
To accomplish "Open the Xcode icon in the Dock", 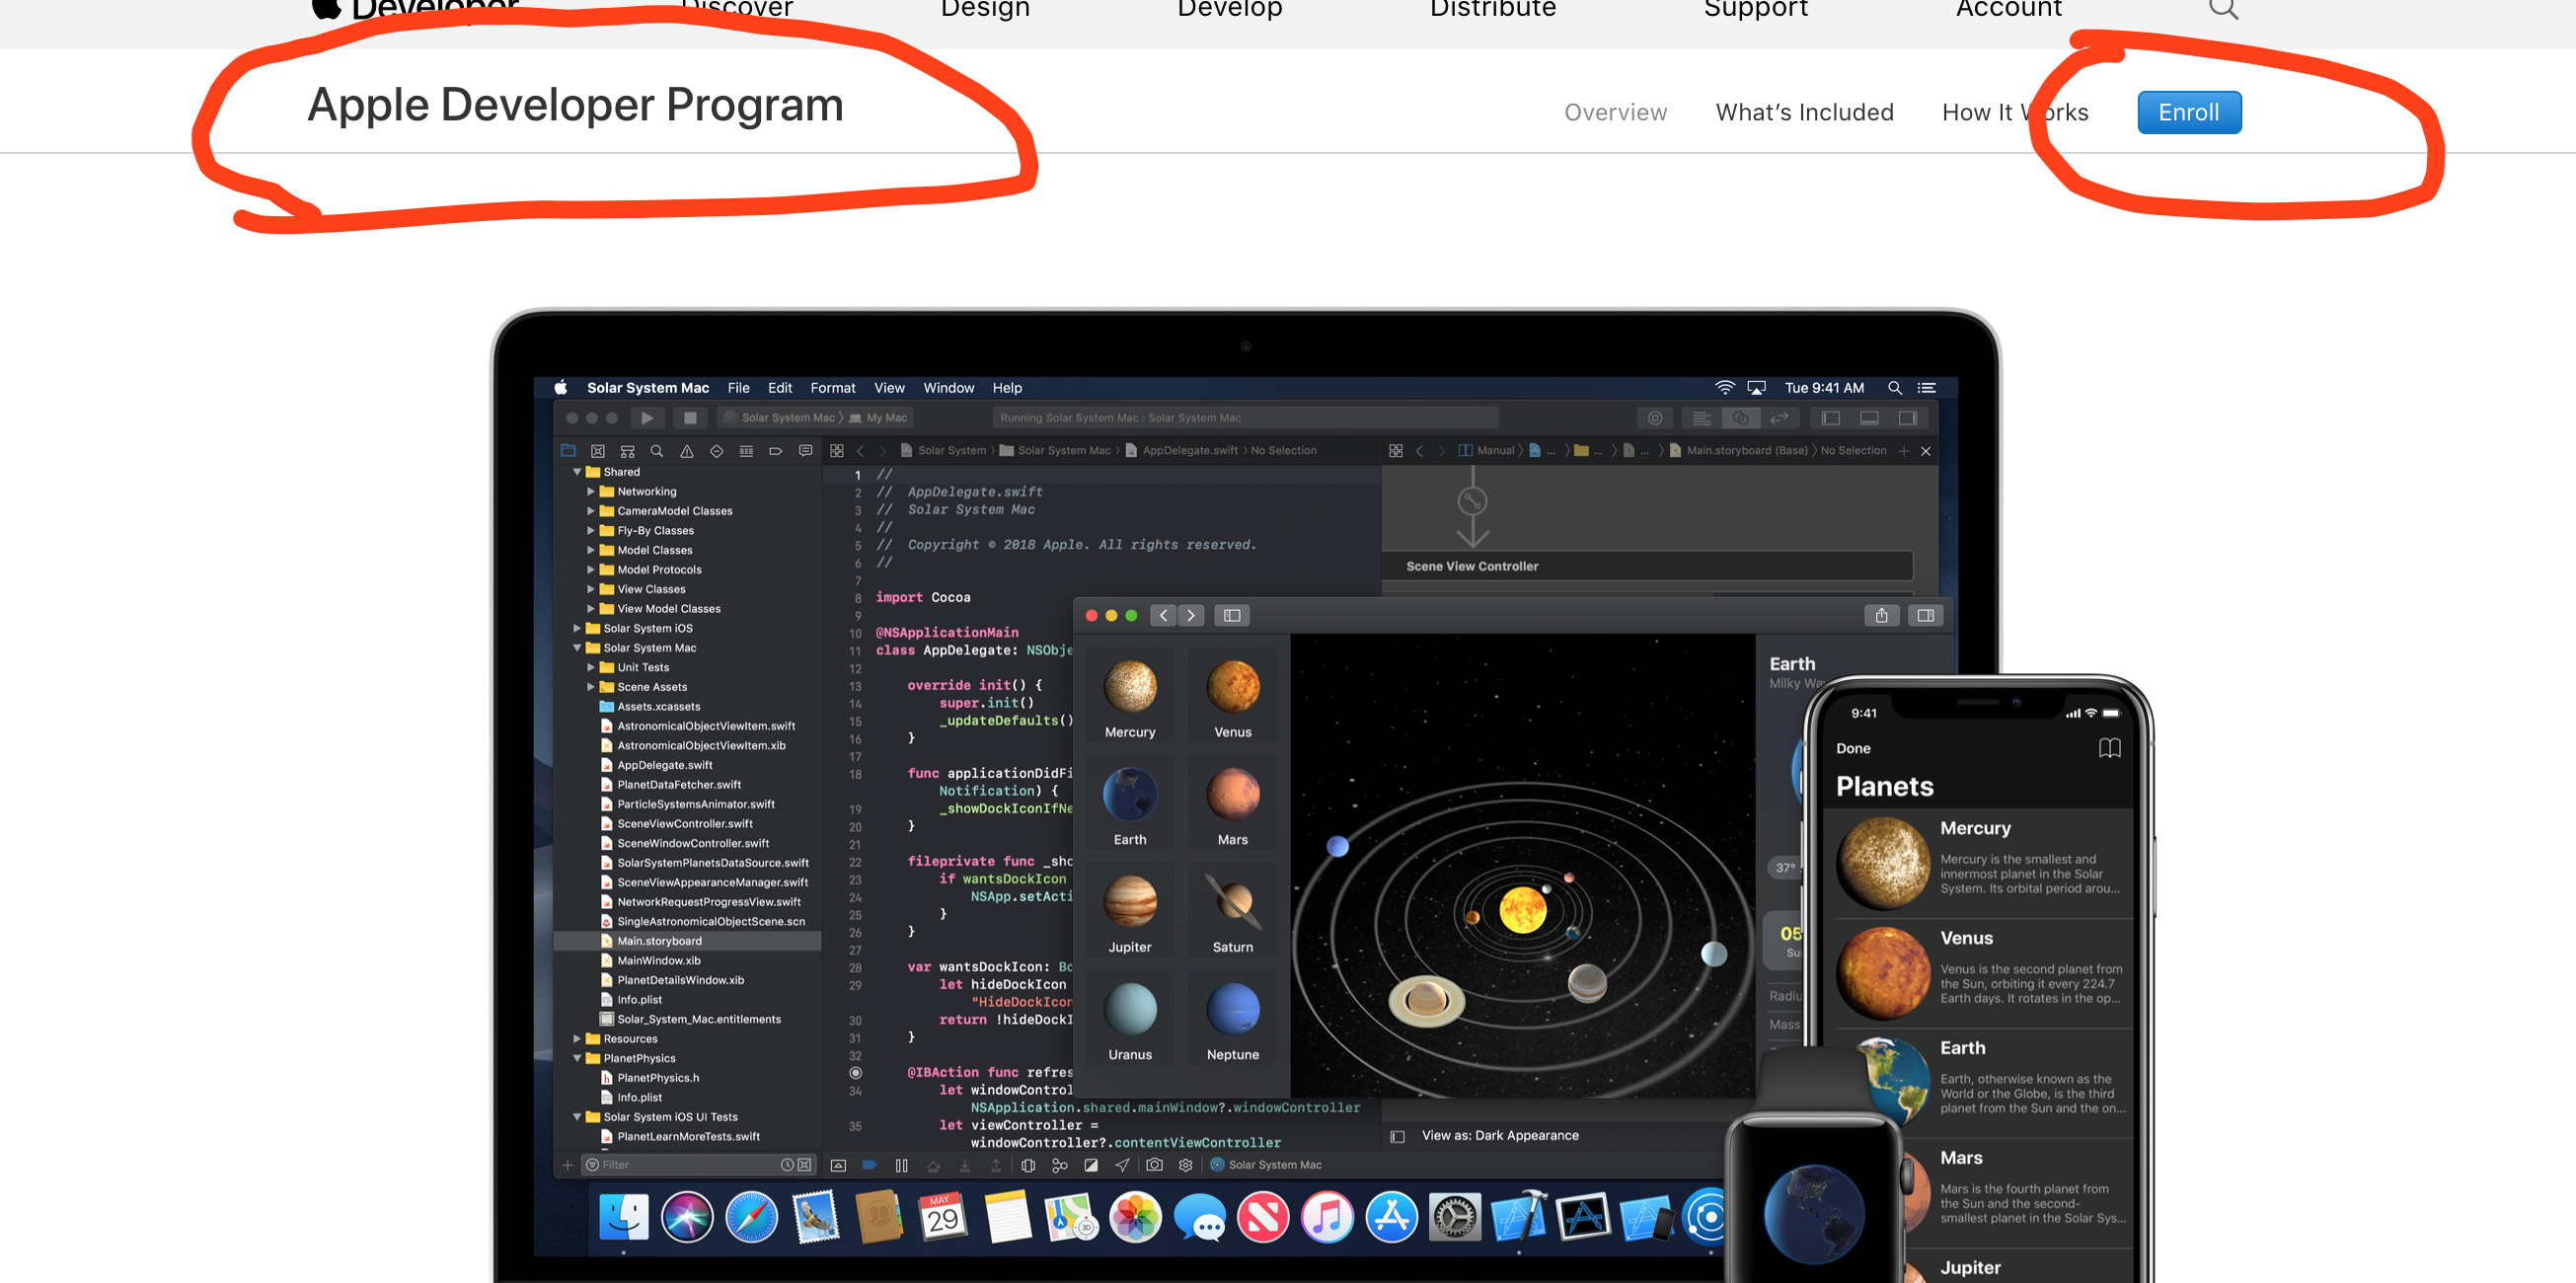I will 1518,1217.
